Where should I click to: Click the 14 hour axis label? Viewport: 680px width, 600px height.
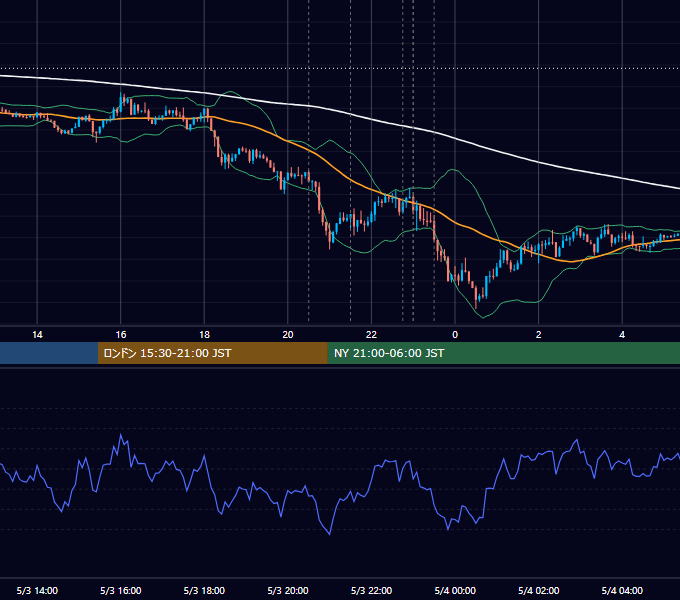pos(37,335)
